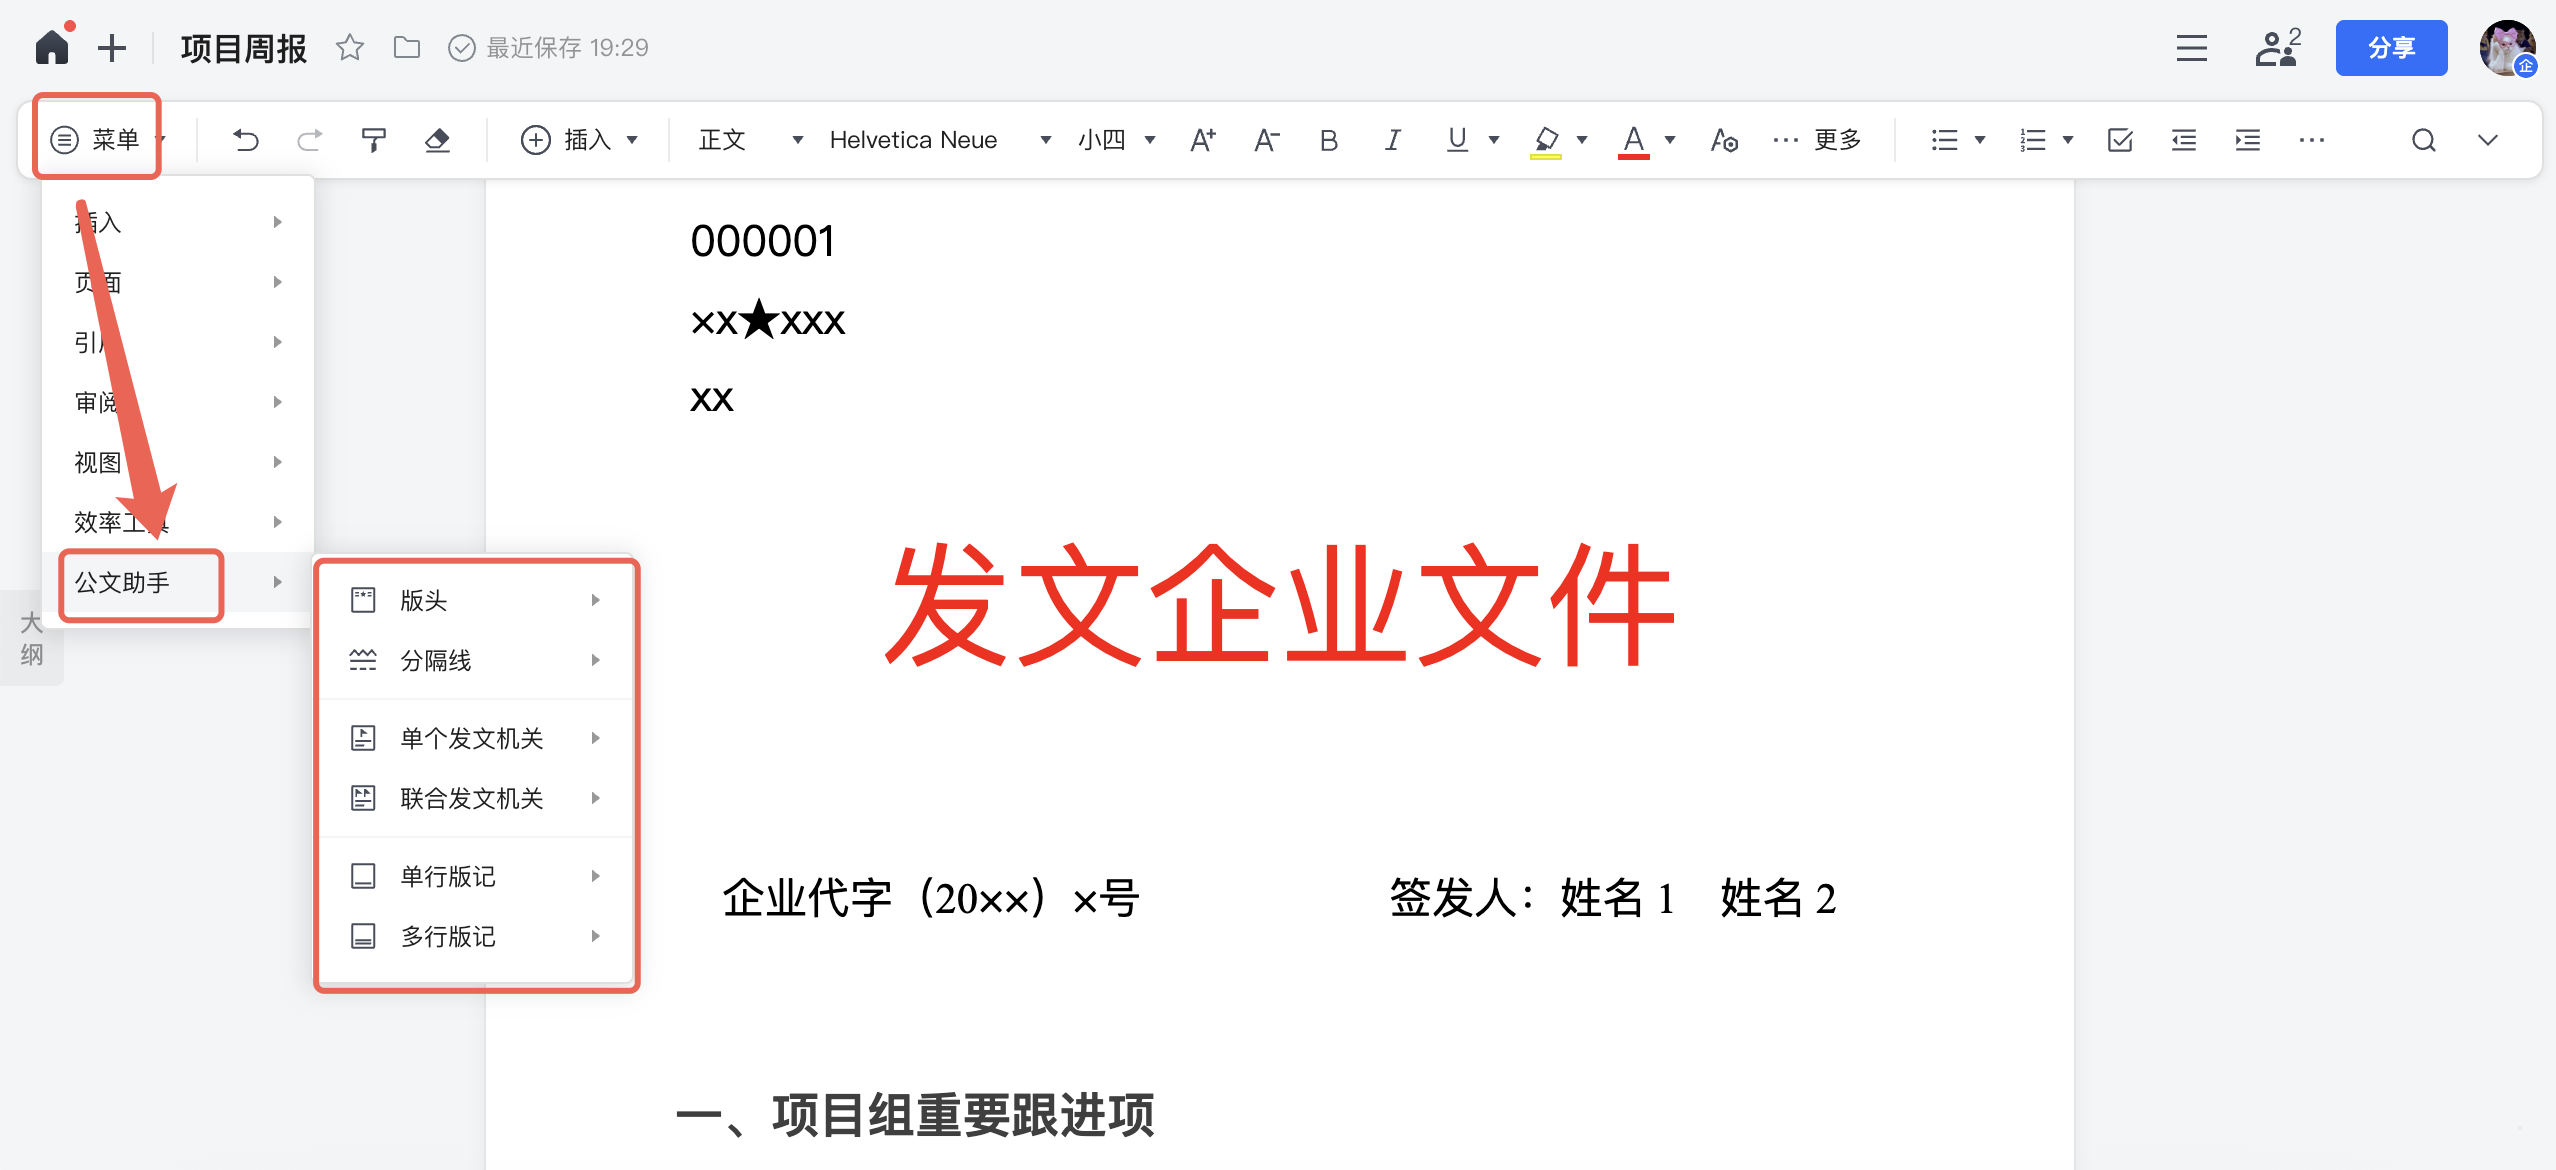Click the blue 分享 button
The width and height of the screenshot is (2556, 1170).
point(2390,47)
